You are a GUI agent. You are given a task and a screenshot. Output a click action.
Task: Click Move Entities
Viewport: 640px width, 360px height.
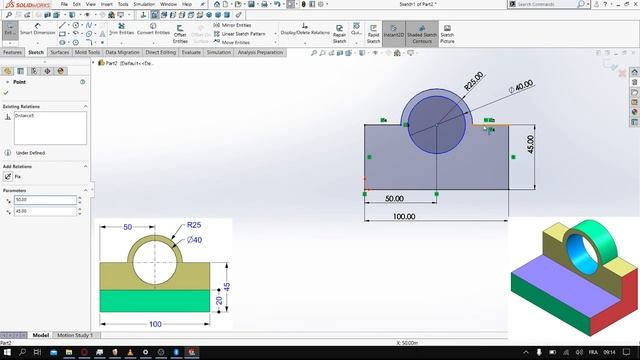(232, 42)
